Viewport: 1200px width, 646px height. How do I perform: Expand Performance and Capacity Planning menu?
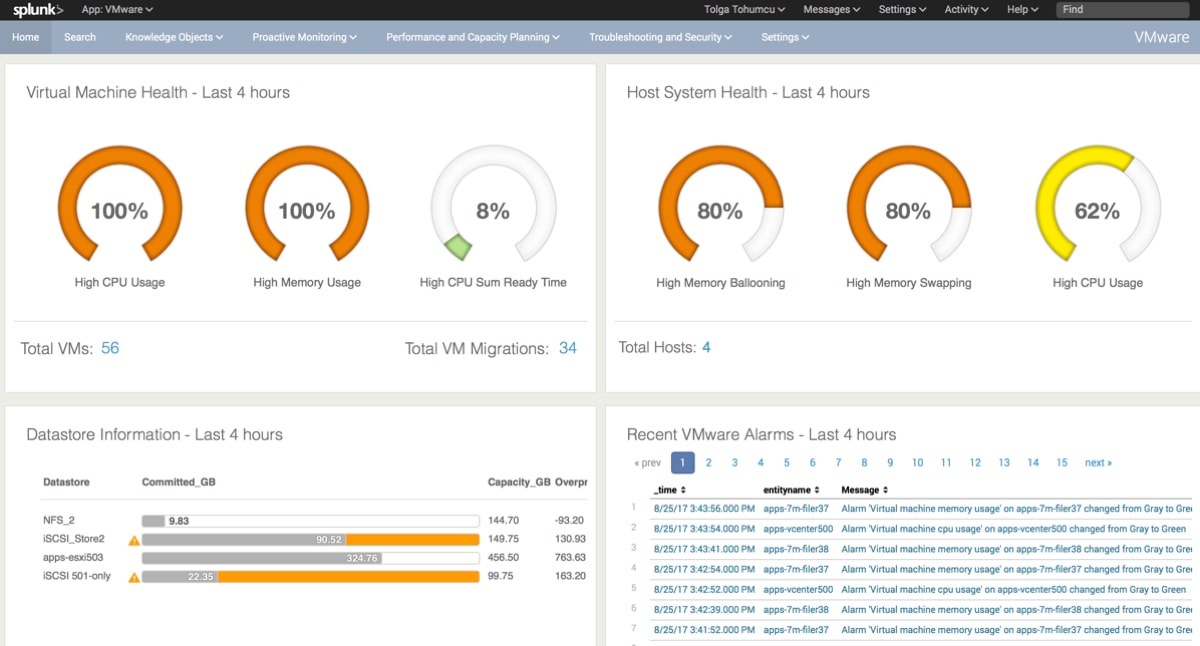click(x=473, y=37)
